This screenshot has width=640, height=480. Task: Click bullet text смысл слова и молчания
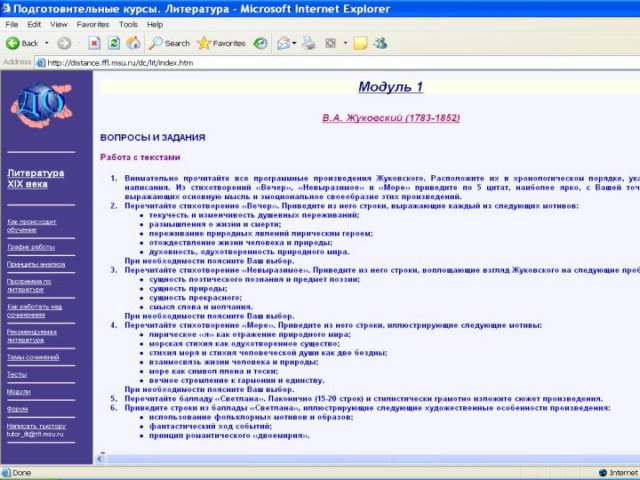tap(201, 307)
